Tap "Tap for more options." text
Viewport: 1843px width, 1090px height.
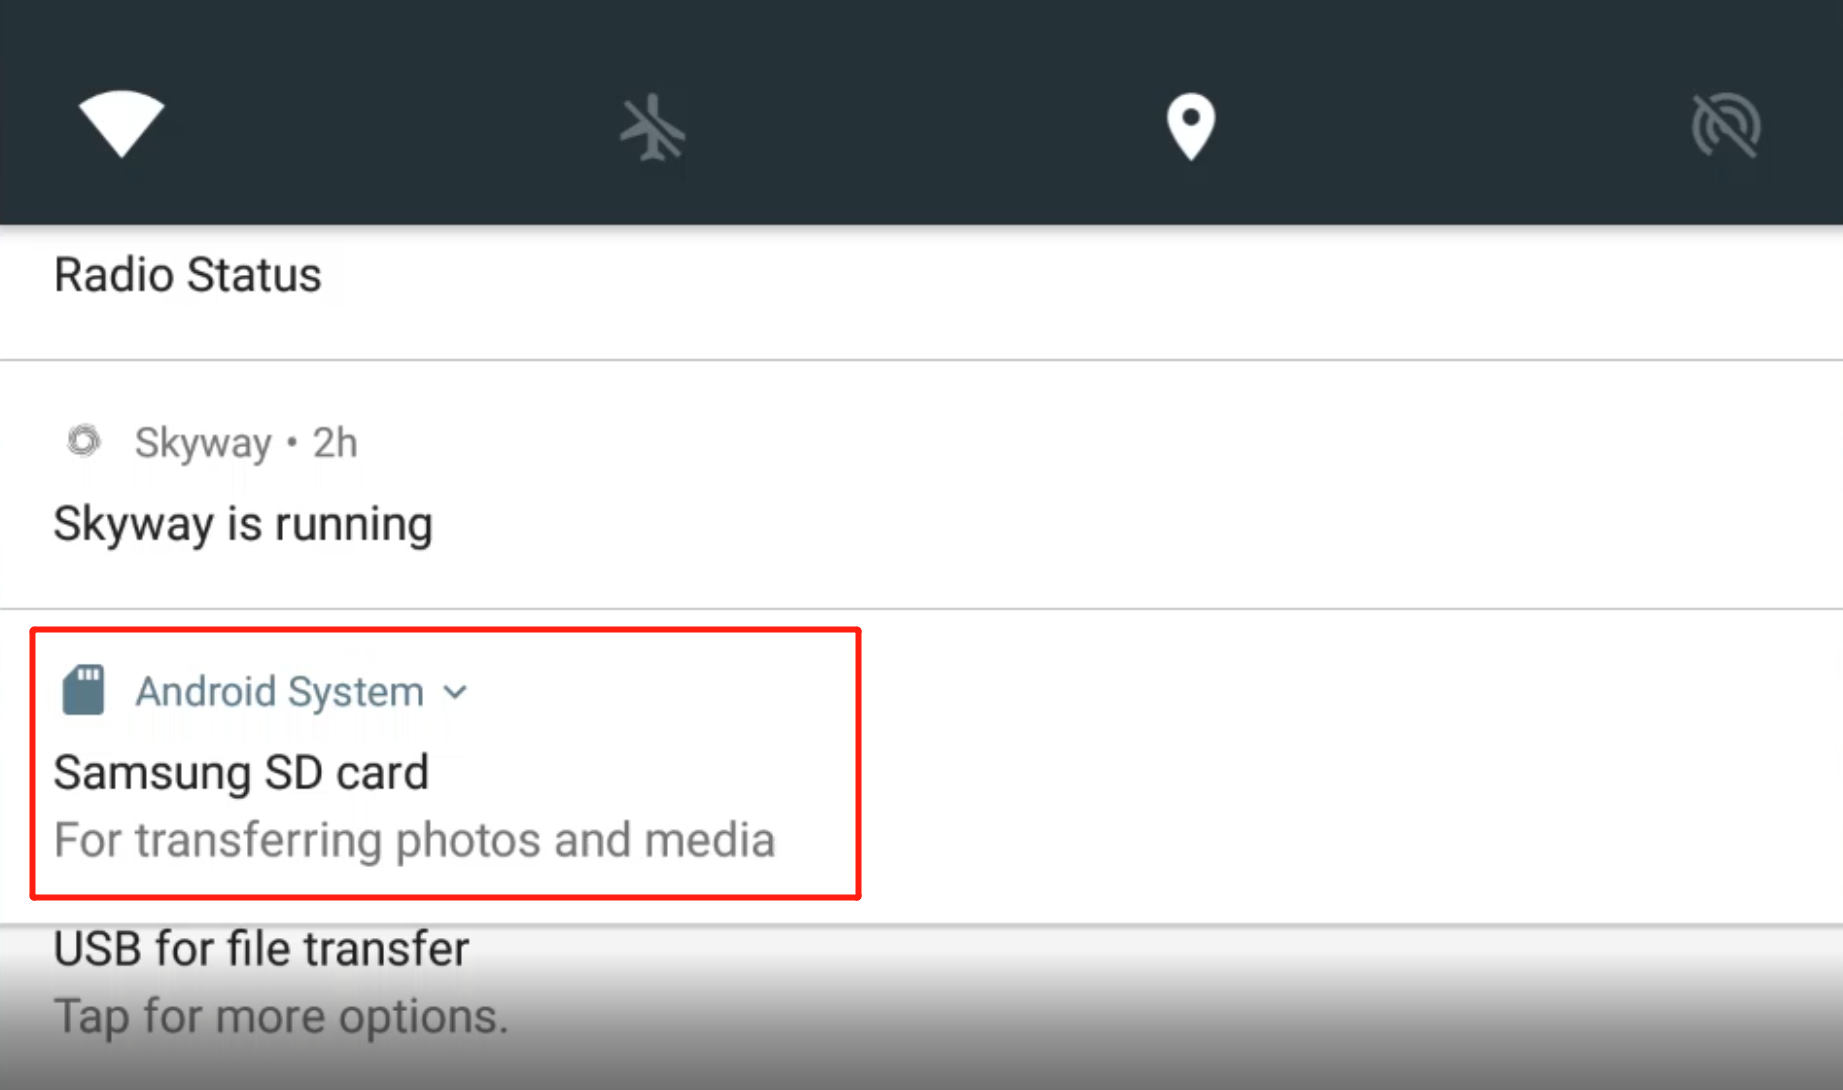pyautogui.click(x=281, y=1017)
